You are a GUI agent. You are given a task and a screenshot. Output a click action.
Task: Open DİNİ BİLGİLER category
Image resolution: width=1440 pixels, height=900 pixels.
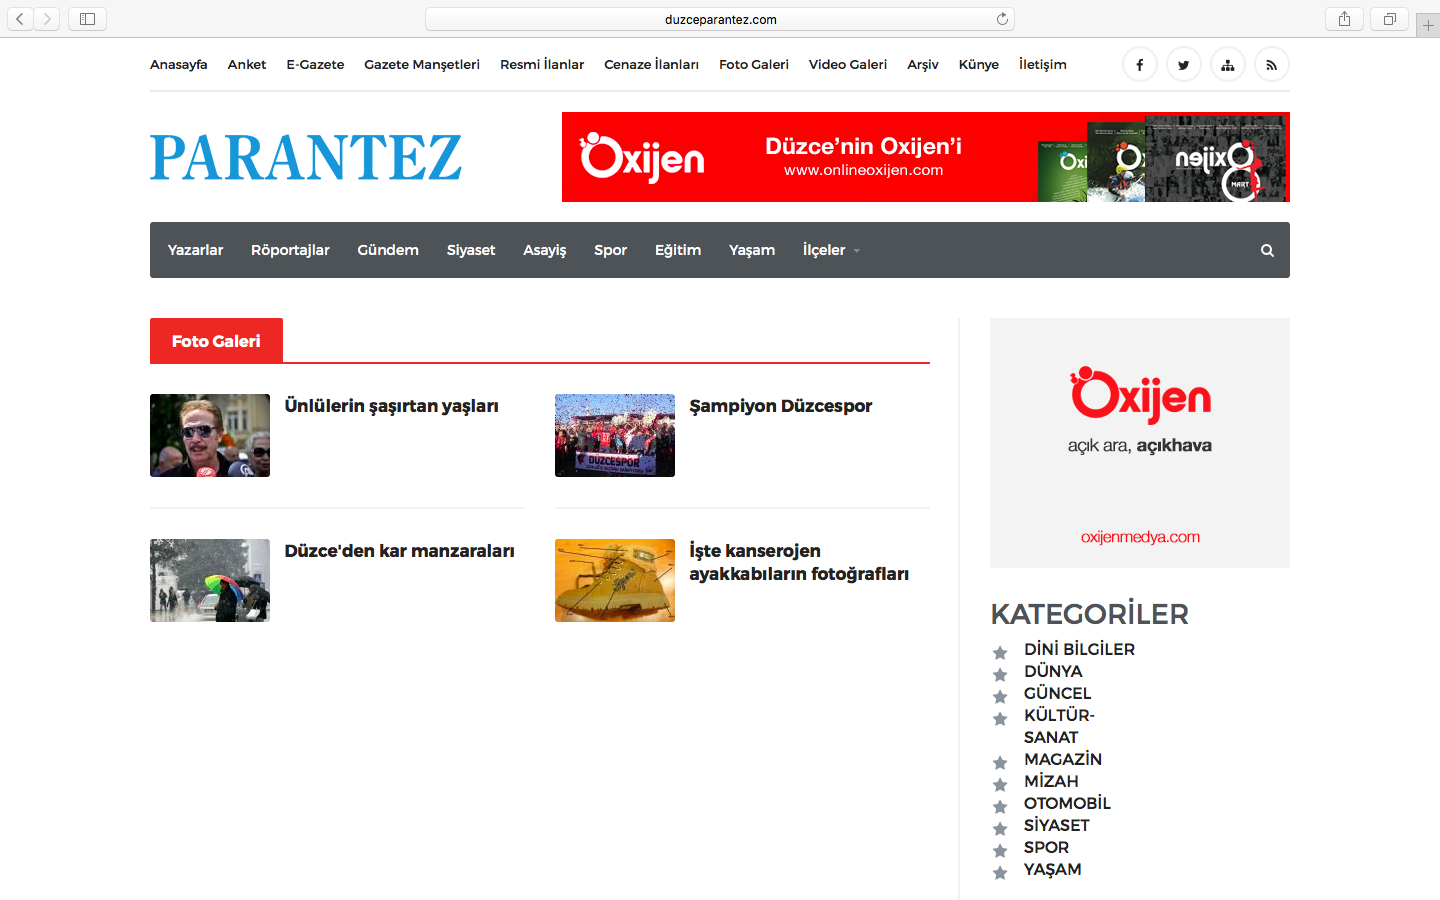click(x=1079, y=649)
